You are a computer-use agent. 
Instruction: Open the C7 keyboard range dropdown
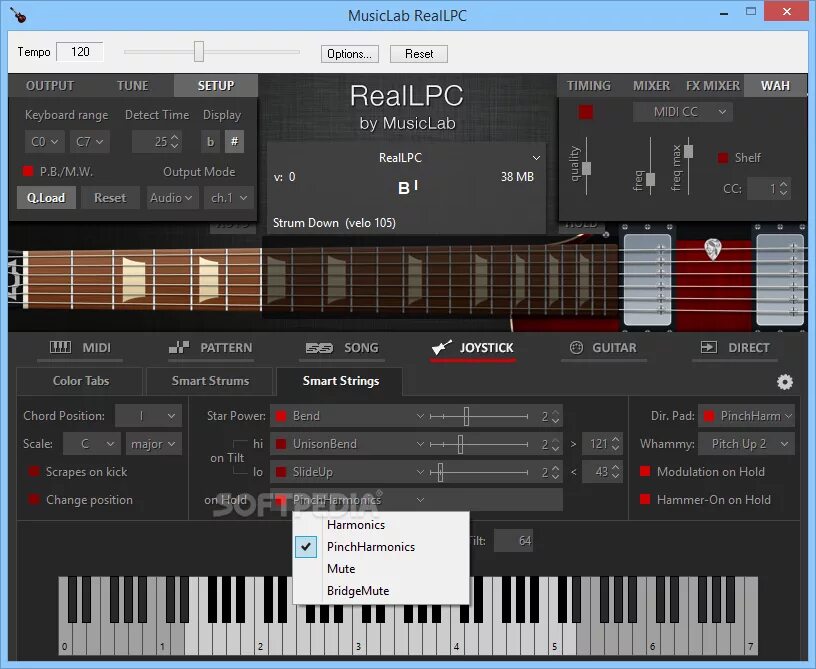[x=90, y=141]
